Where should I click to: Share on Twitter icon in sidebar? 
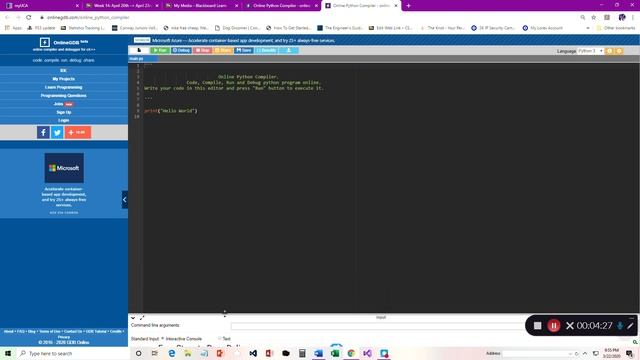click(x=57, y=132)
